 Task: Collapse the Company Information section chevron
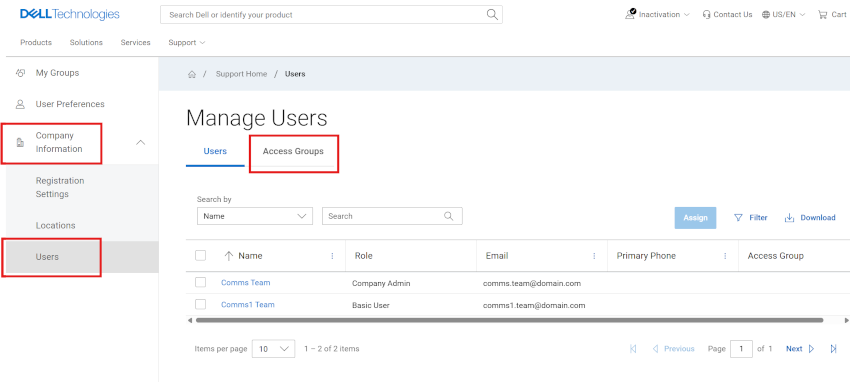click(x=140, y=143)
